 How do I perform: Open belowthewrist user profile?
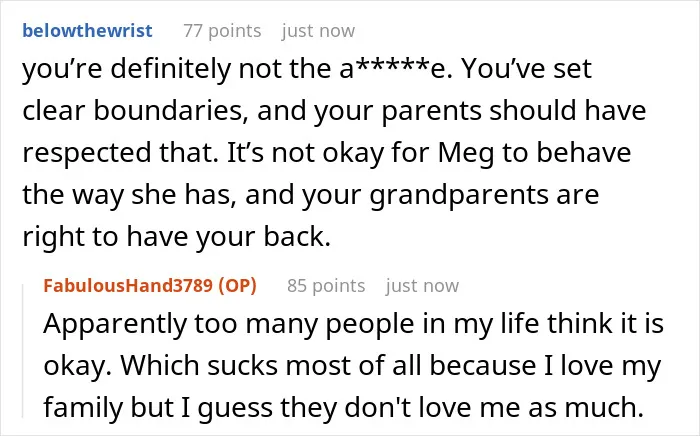click(x=88, y=31)
